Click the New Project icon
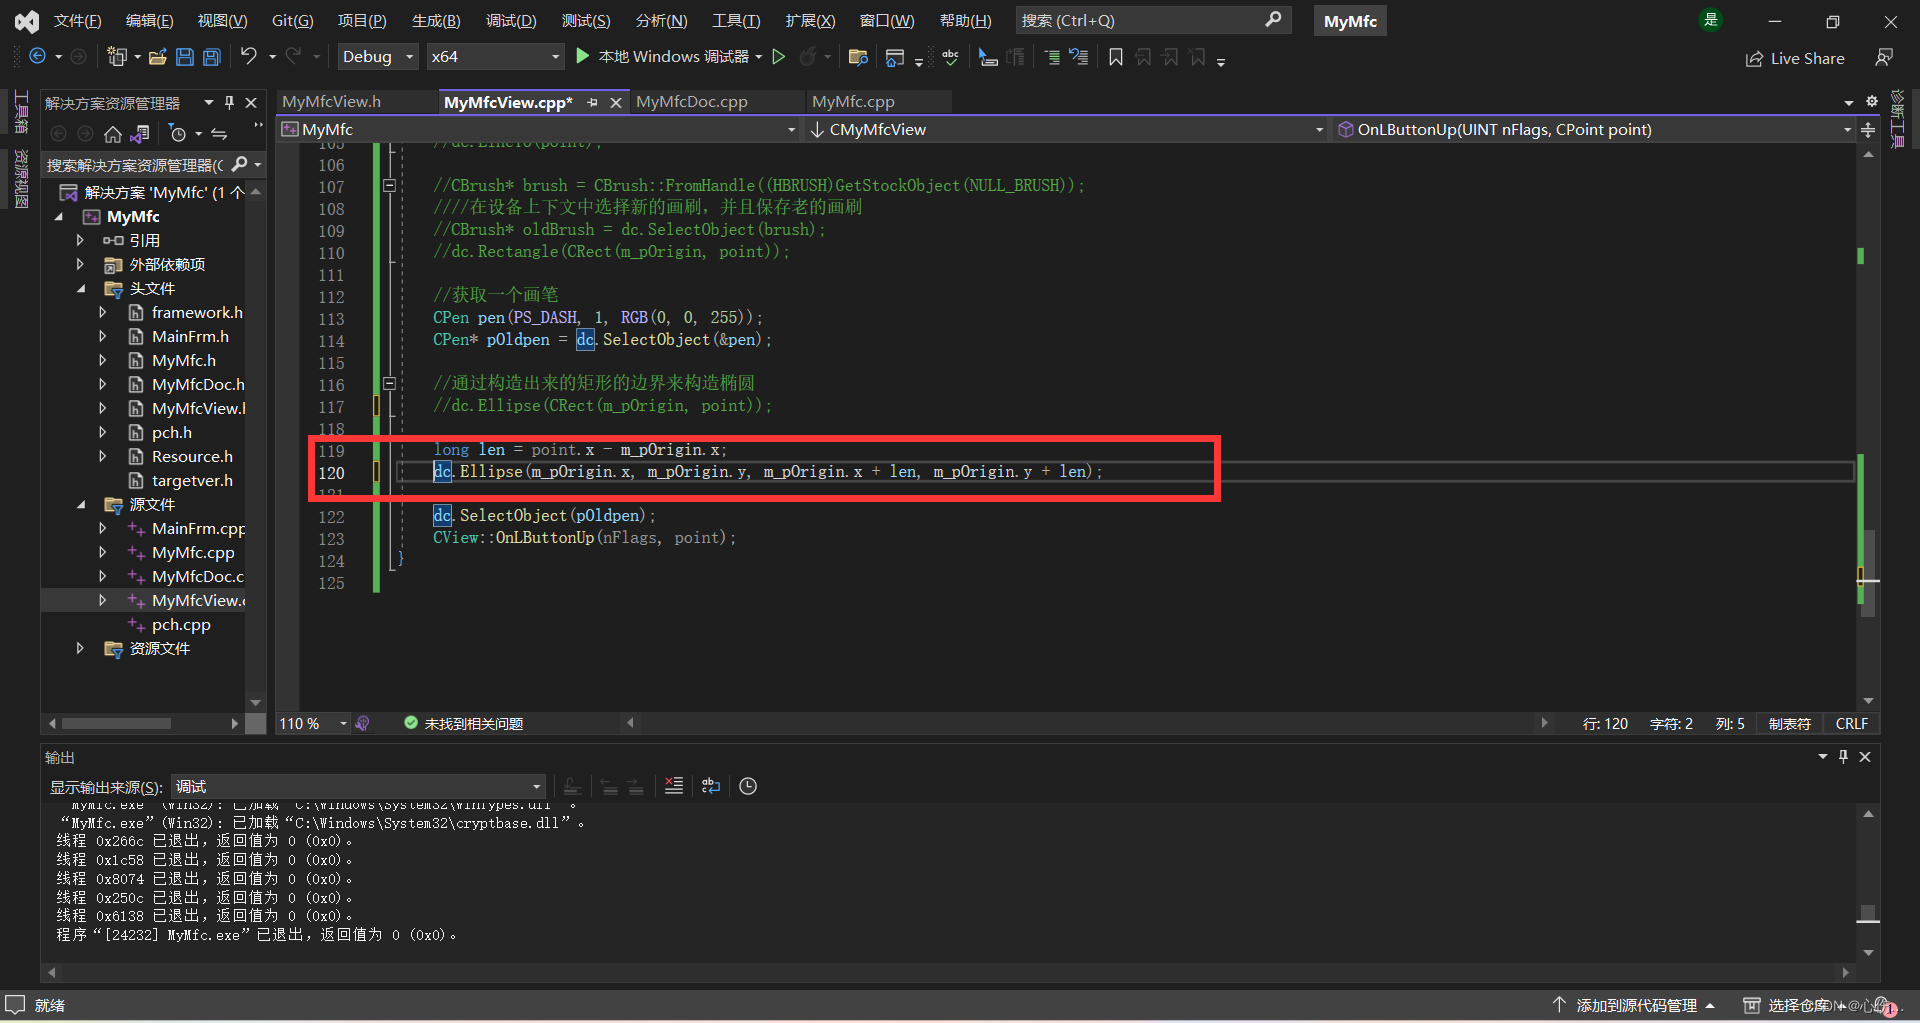Screen dimensions: 1920x1023 [x=117, y=57]
